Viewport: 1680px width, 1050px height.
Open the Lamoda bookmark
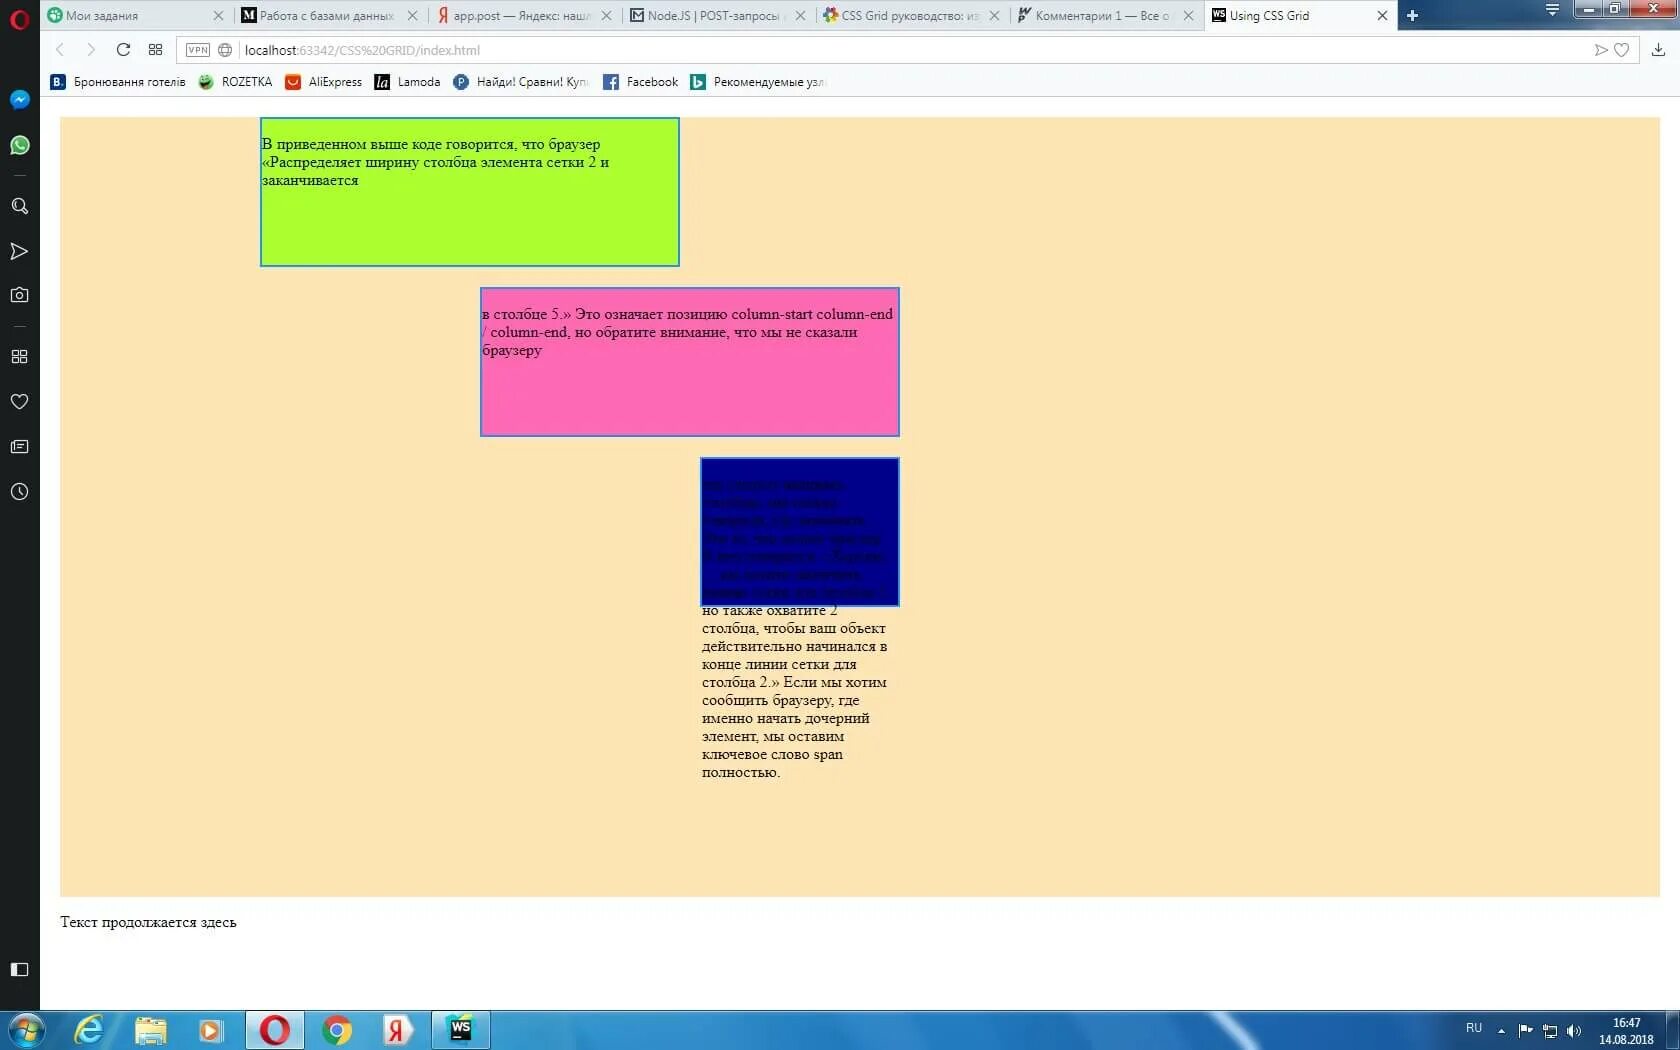click(407, 82)
